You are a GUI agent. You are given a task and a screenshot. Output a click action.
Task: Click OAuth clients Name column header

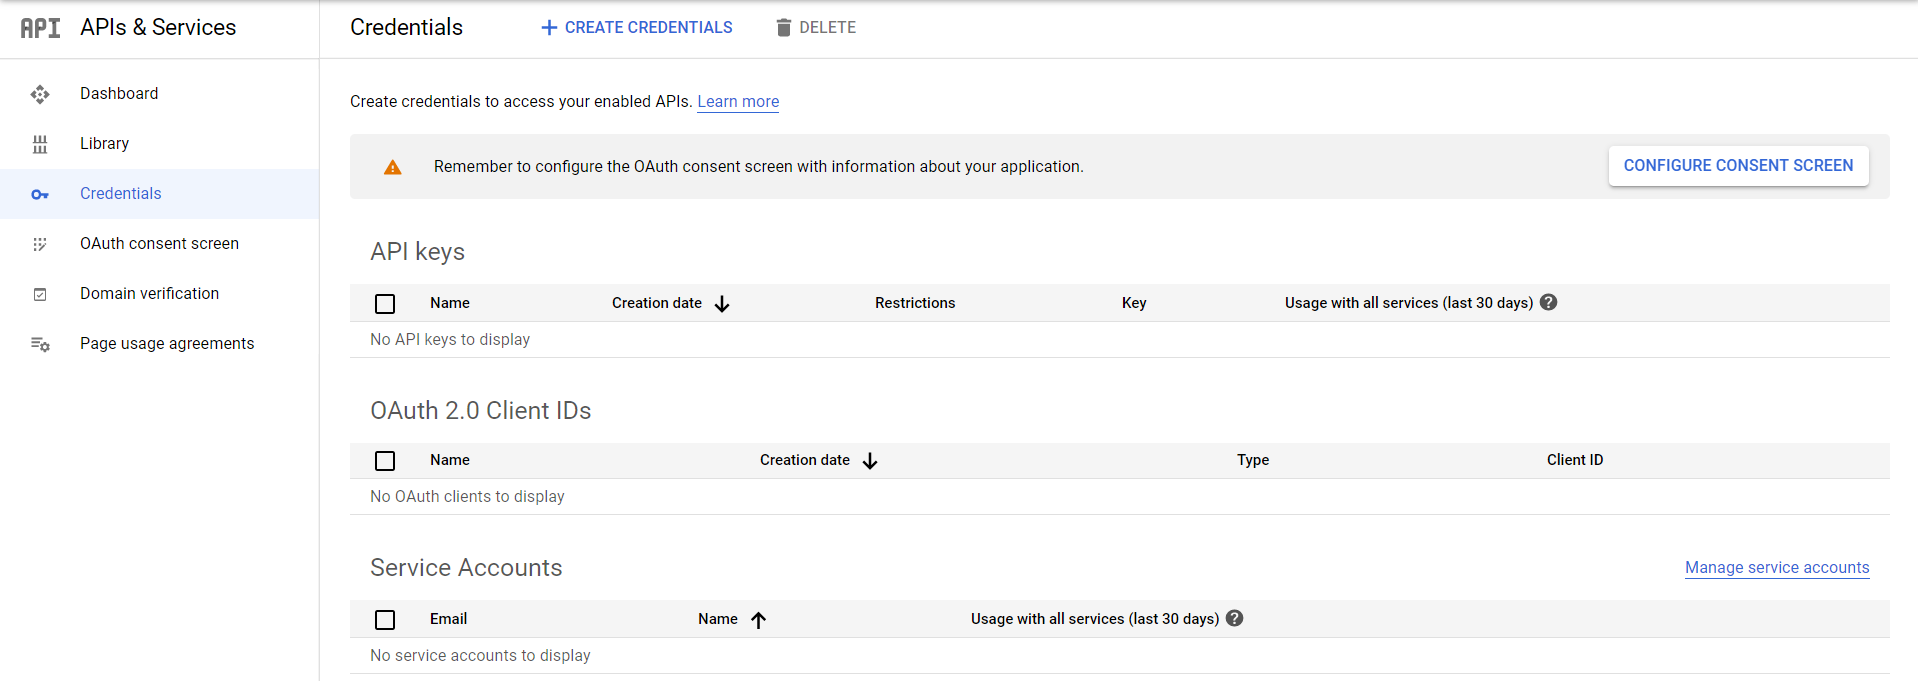[x=450, y=460]
